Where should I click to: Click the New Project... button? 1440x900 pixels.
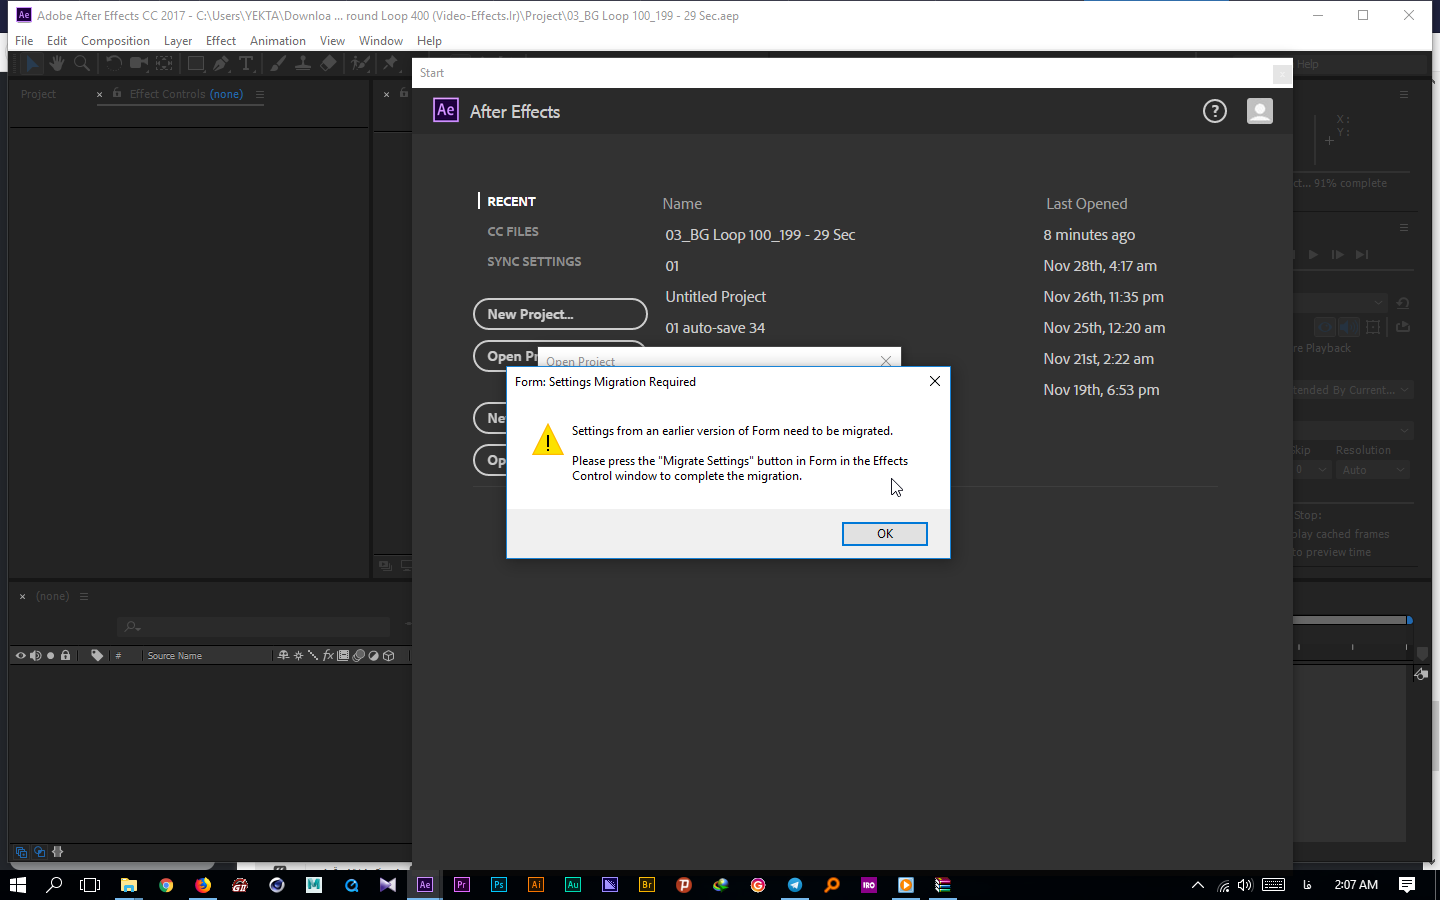pos(560,314)
